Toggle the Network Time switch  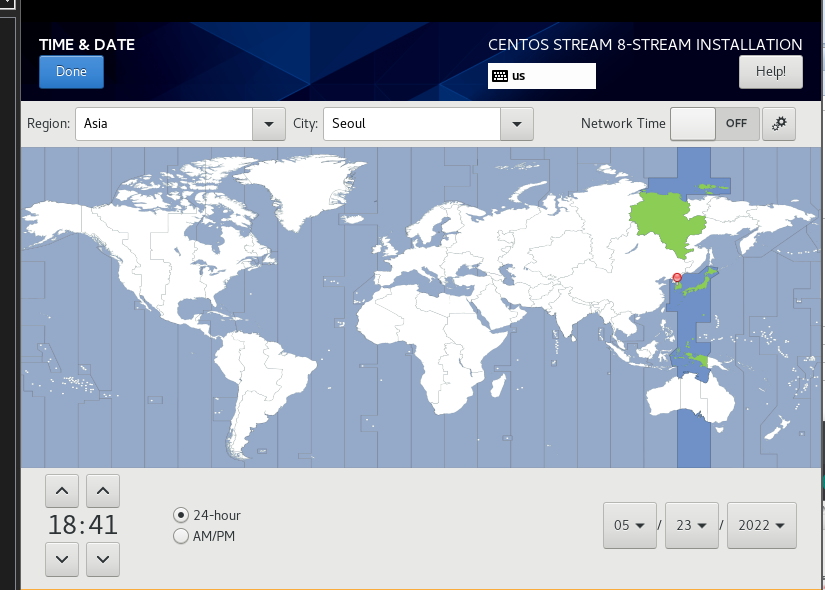pos(715,124)
